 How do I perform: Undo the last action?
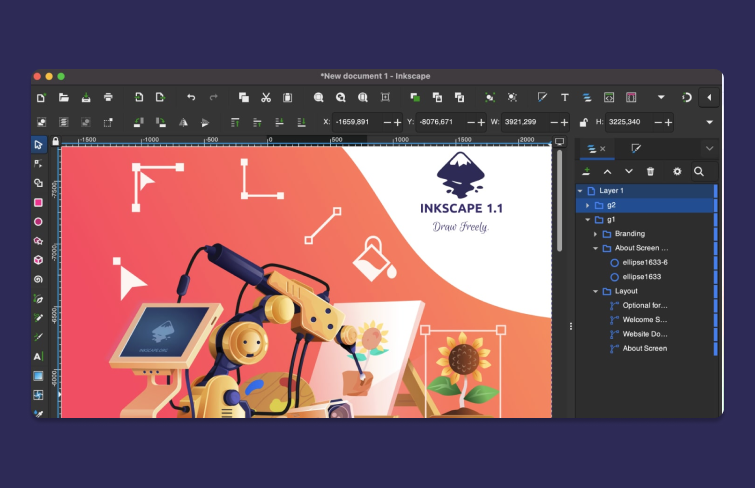coord(191,98)
